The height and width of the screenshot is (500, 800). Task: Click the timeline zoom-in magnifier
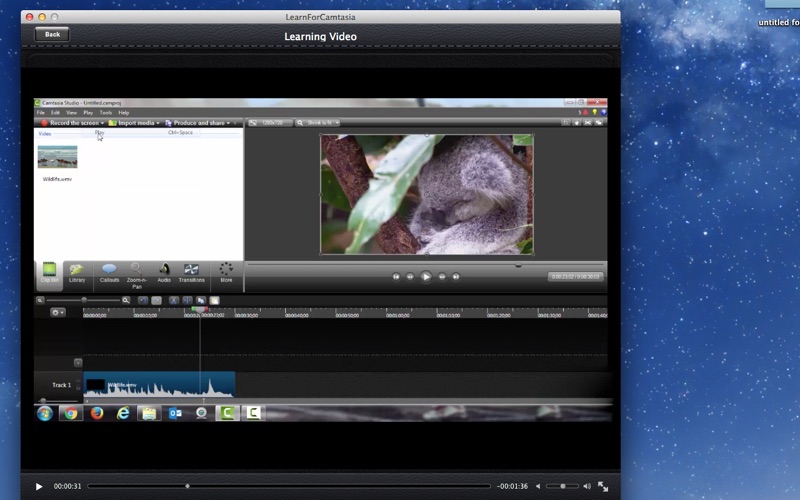[126, 301]
